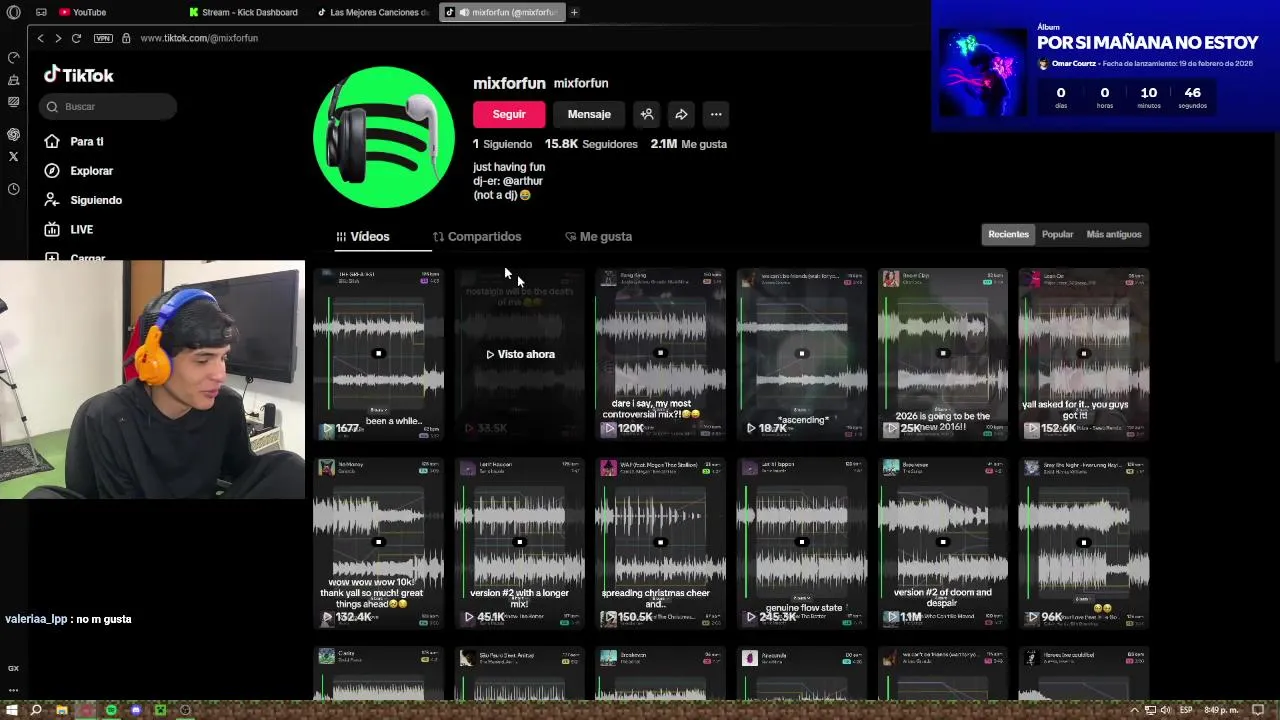Open Opera workspaces icon beside YouTube tab

41,12
